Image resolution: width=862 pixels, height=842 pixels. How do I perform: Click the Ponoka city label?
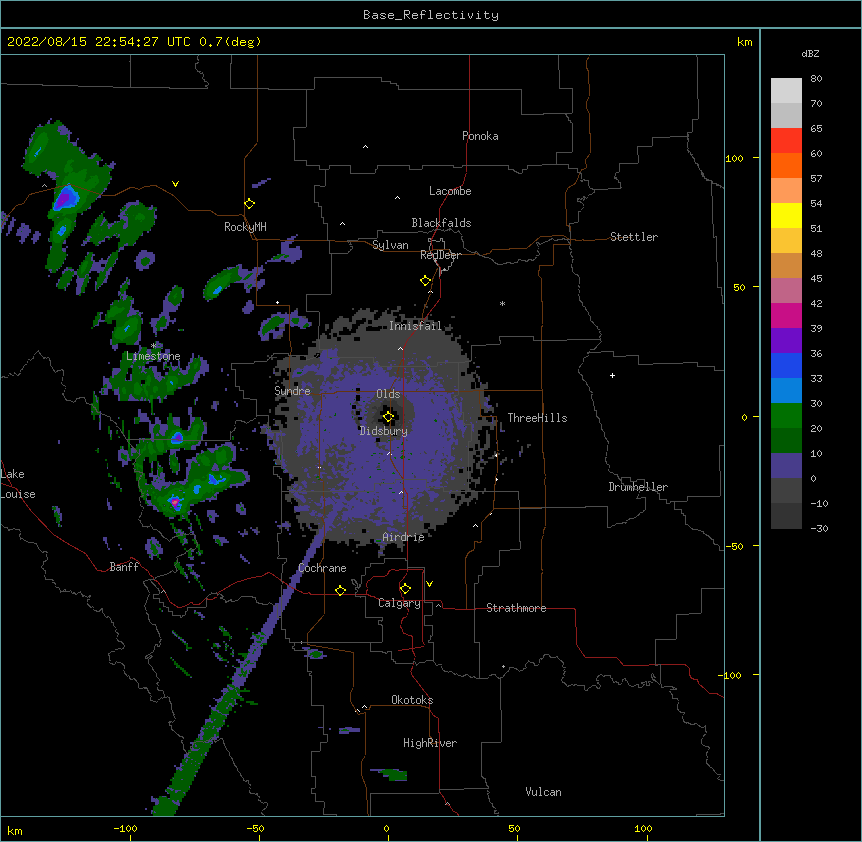[x=480, y=136]
